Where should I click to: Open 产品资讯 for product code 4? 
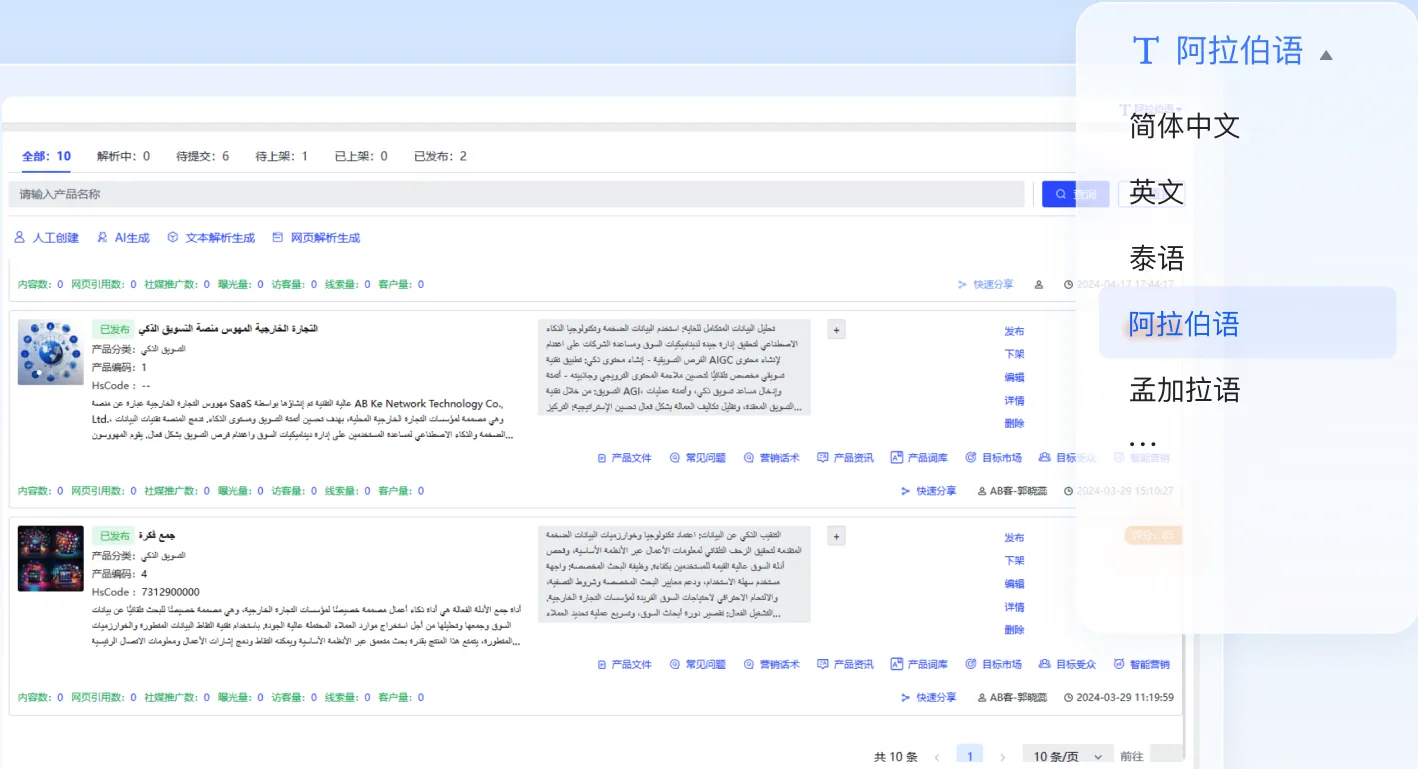coord(846,664)
